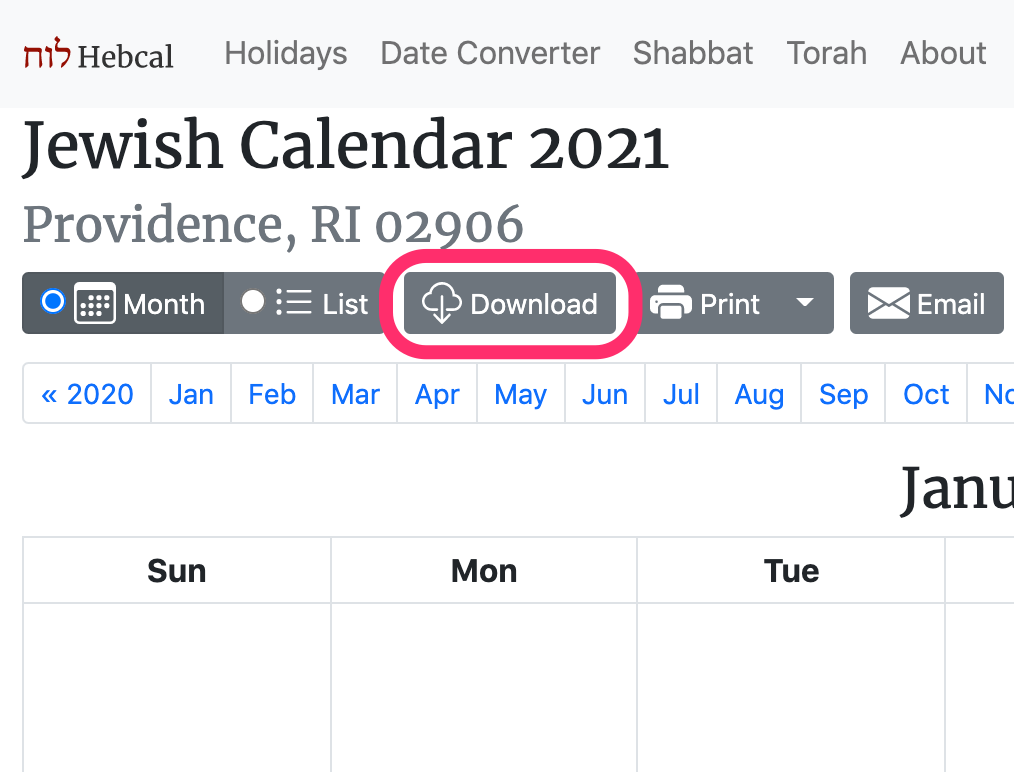Jump to September in the month bar

point(843,394)
